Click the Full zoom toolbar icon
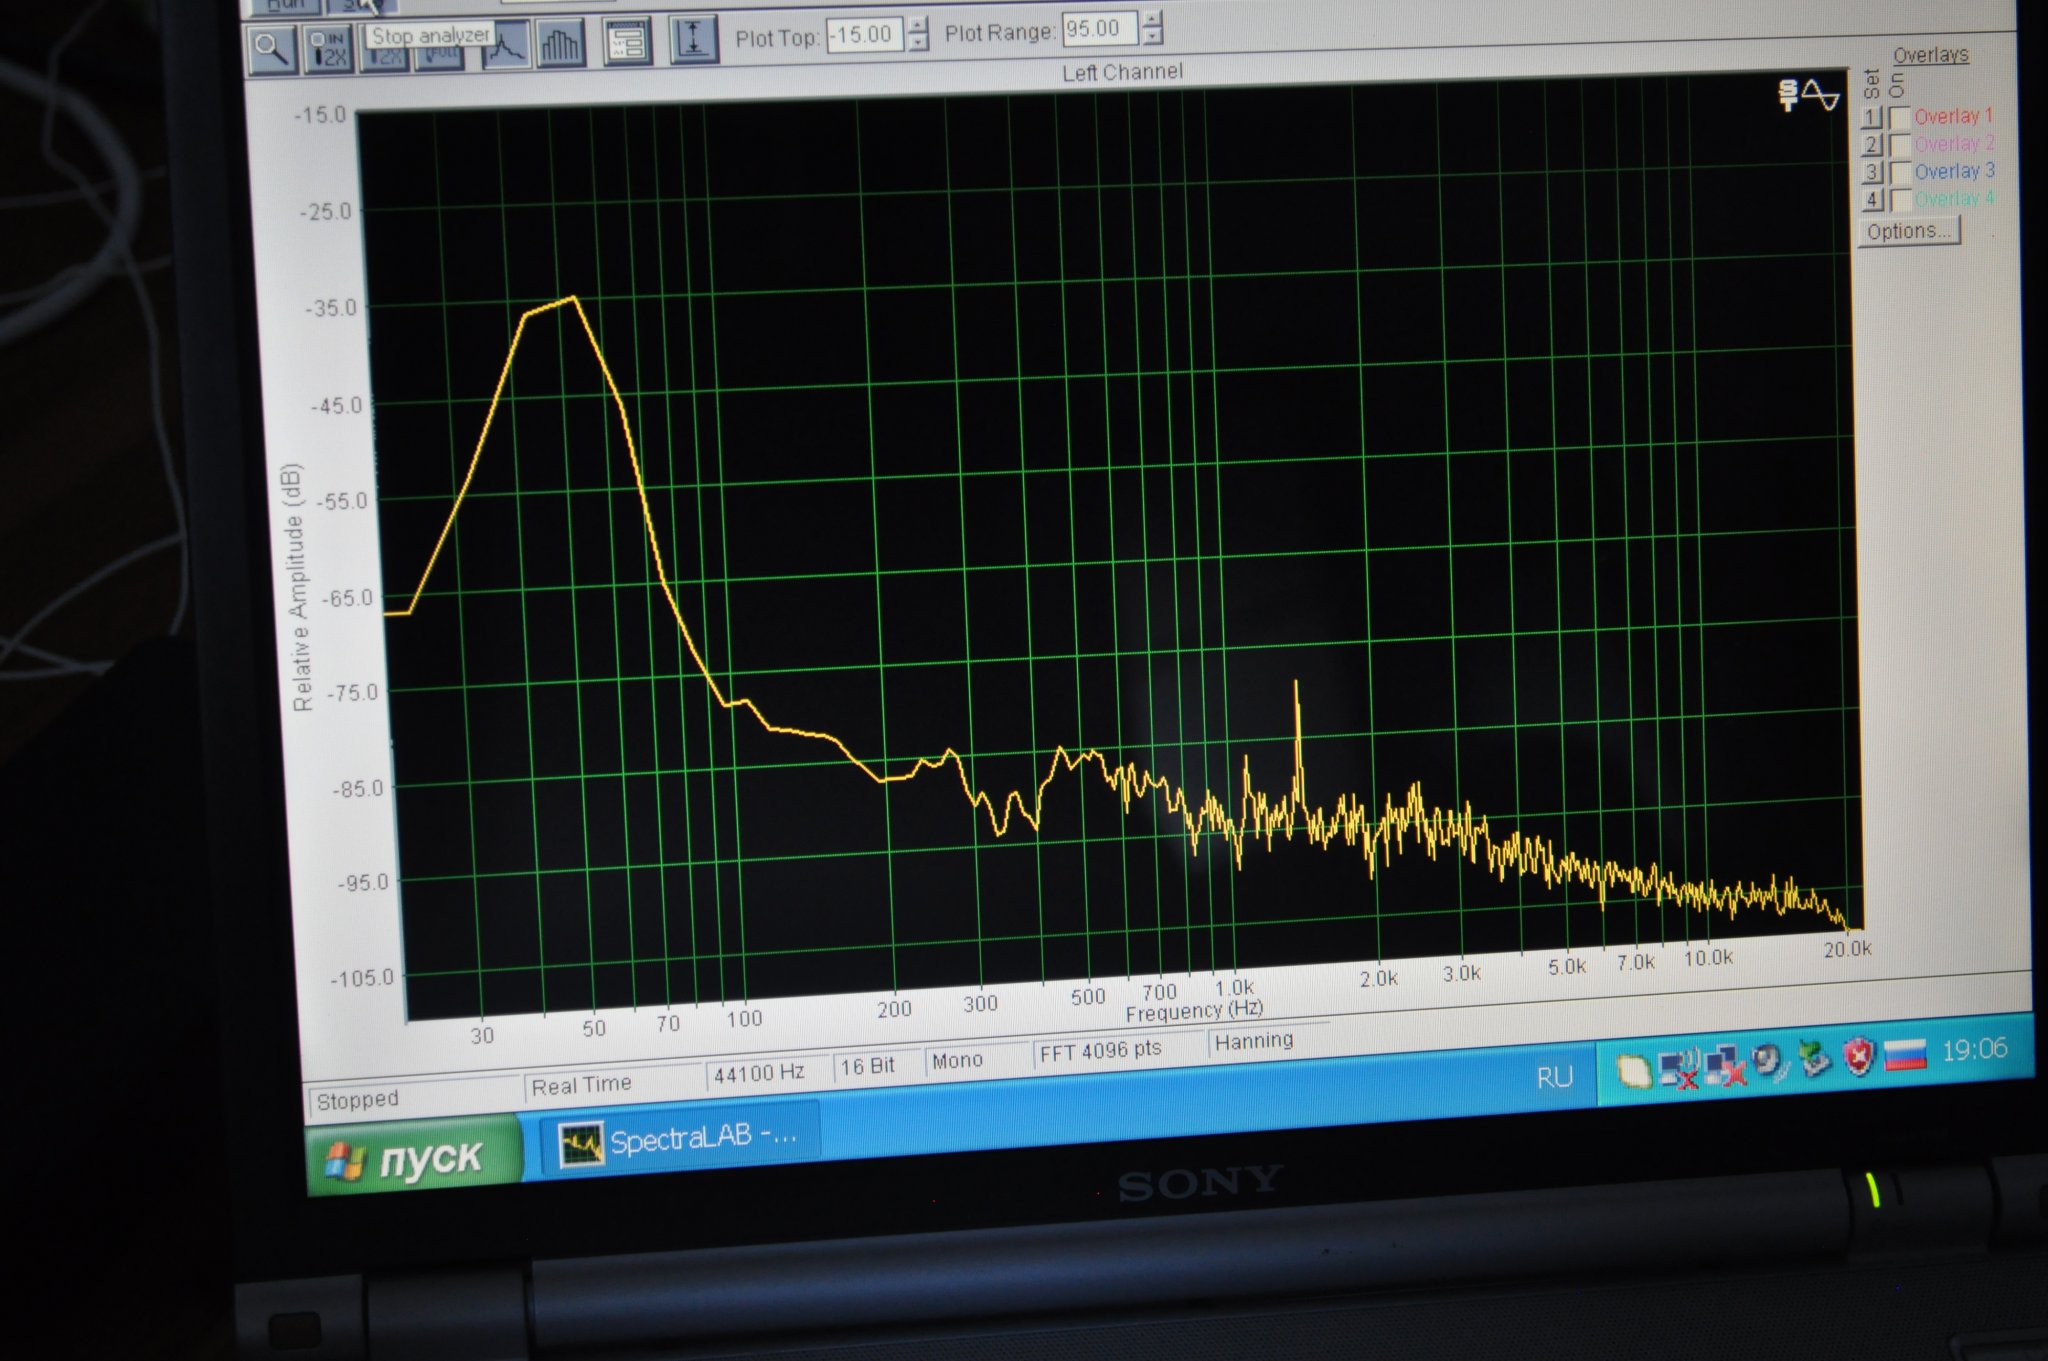The height and width of the screenshot is (1361, 2048). pos(440,56)
